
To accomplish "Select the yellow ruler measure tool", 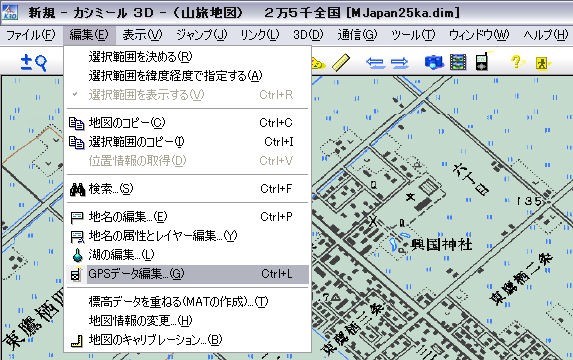I will [341, 62].
